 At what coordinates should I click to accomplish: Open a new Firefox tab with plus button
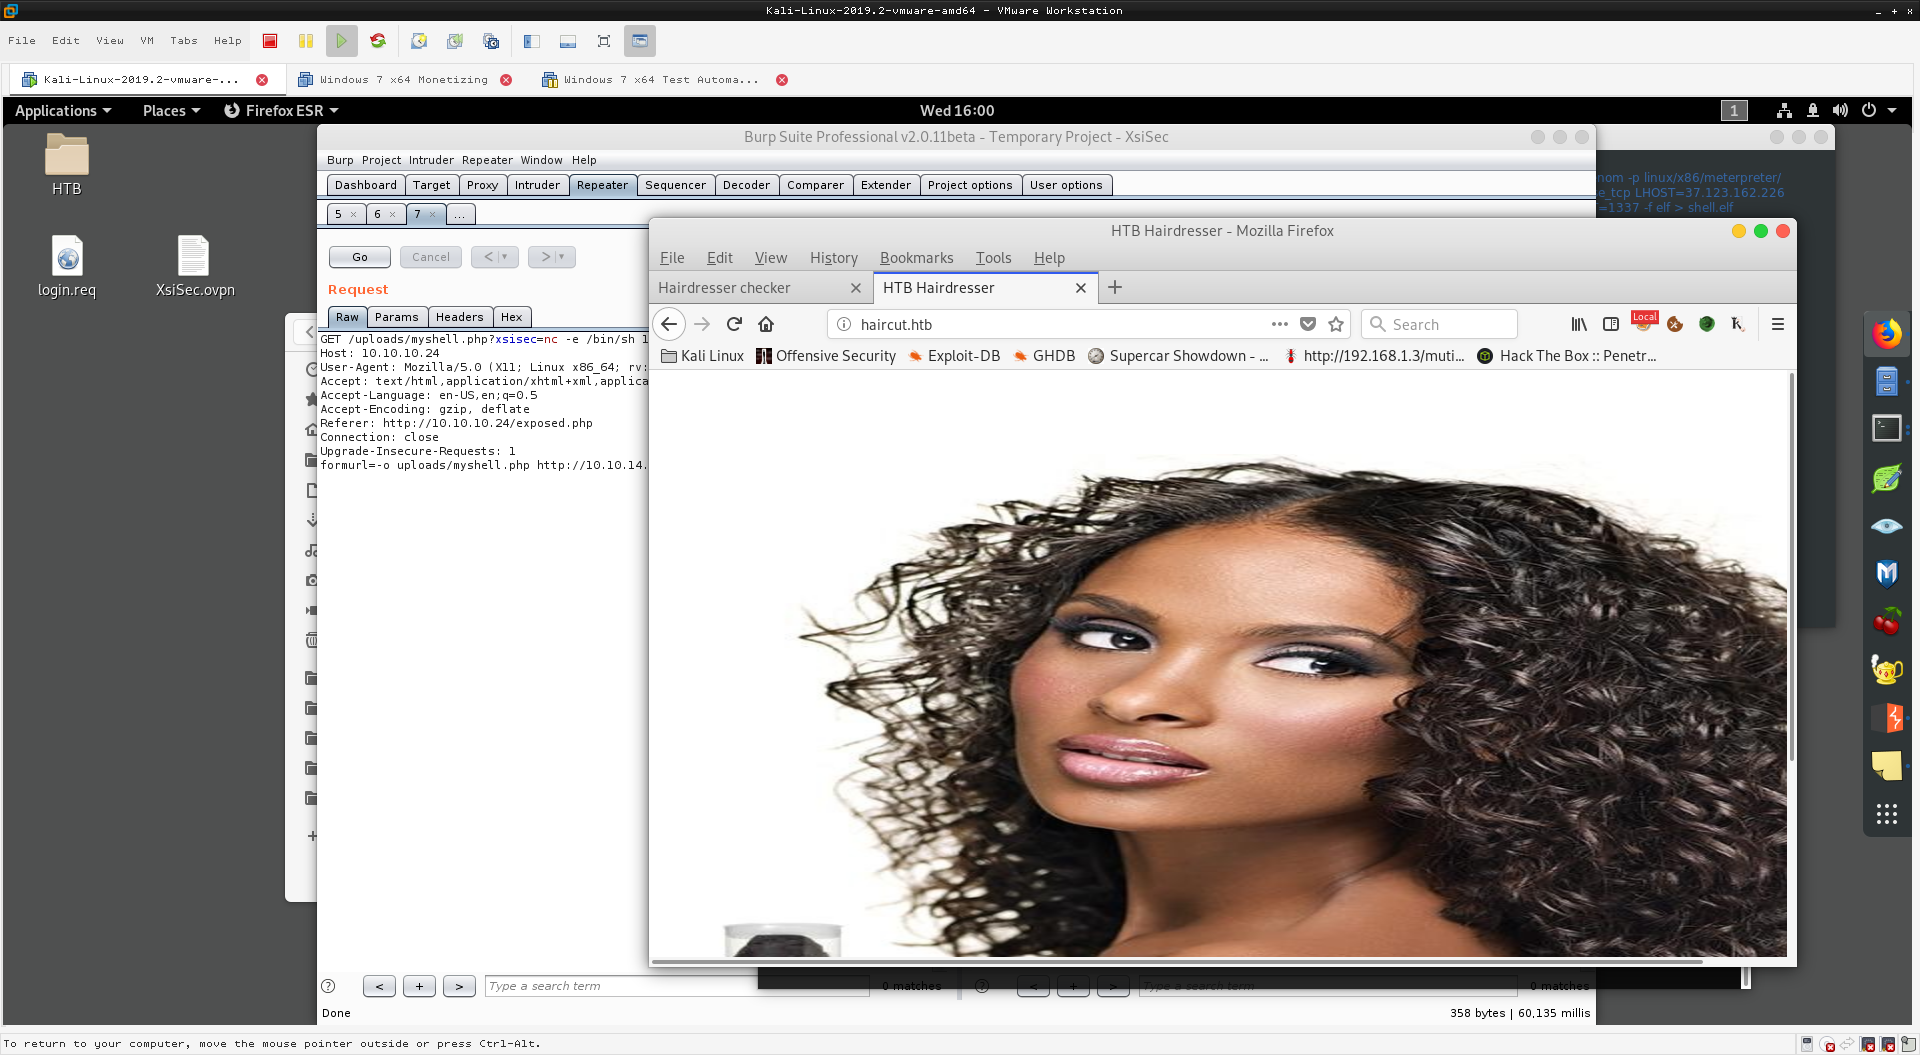[1115, 288]
